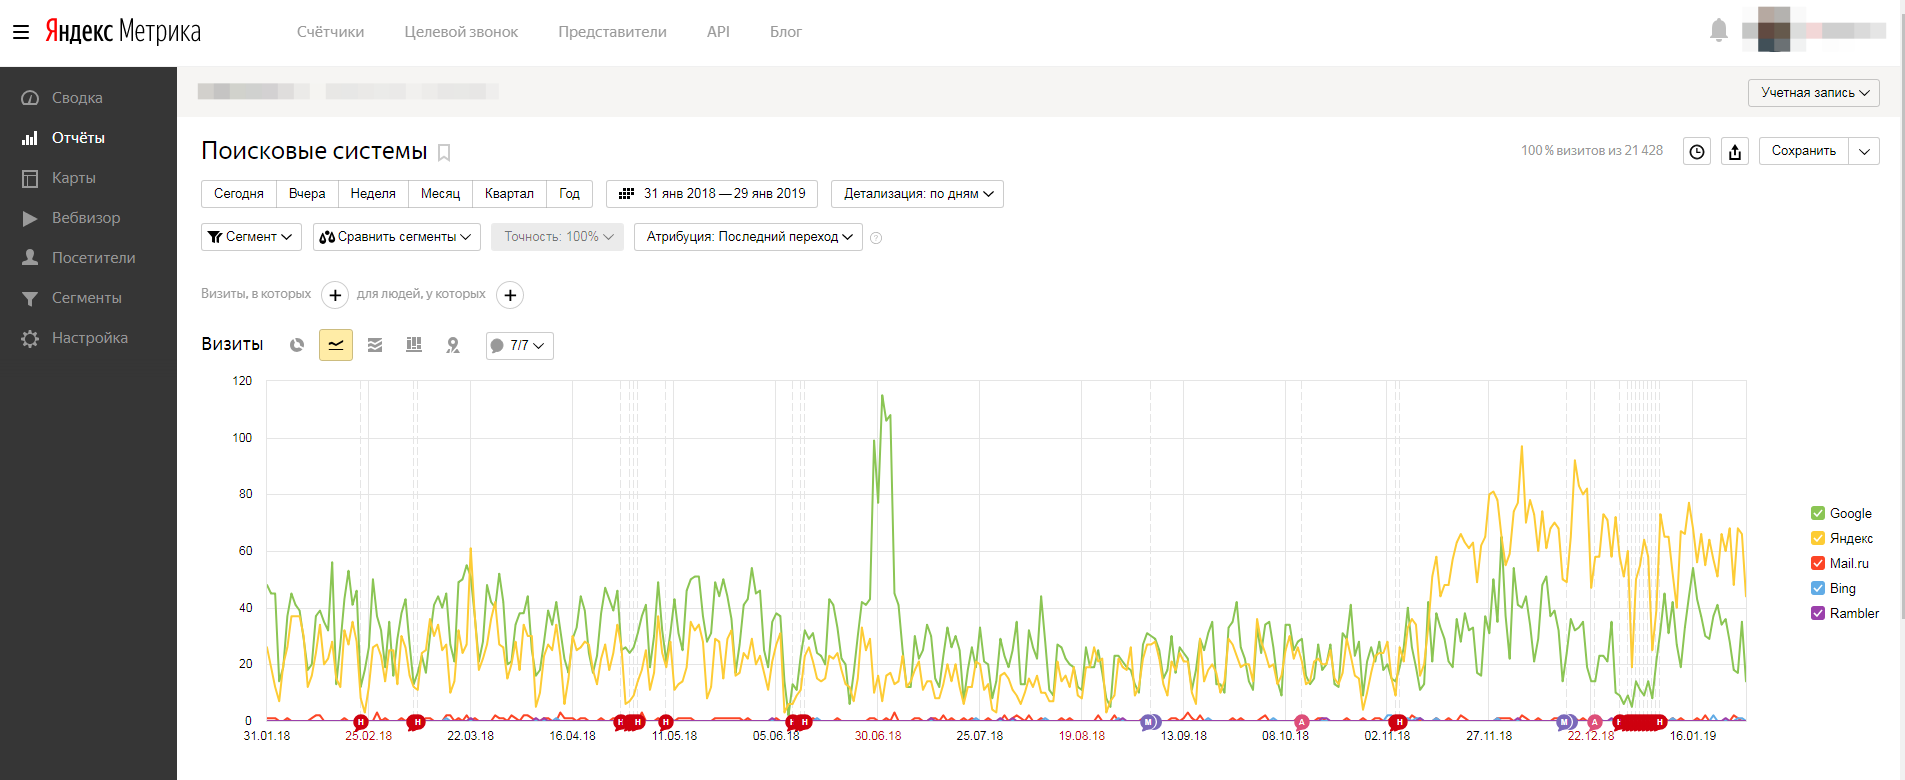1905x780 pixels.
Task: Open the Учетная запись dropdown
Action: (1814, 93)
